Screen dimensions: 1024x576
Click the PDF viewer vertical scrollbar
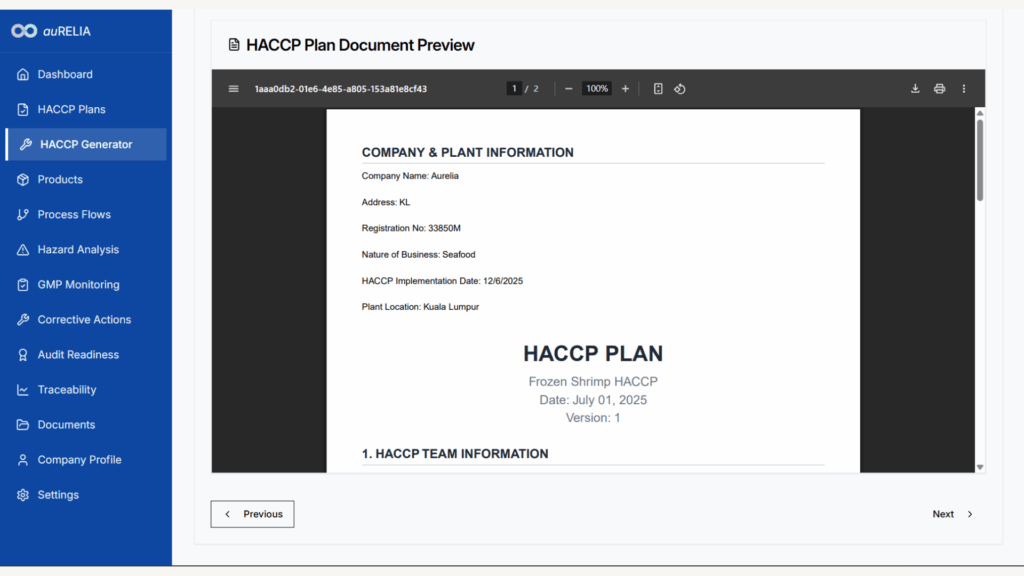click(980, 160)
